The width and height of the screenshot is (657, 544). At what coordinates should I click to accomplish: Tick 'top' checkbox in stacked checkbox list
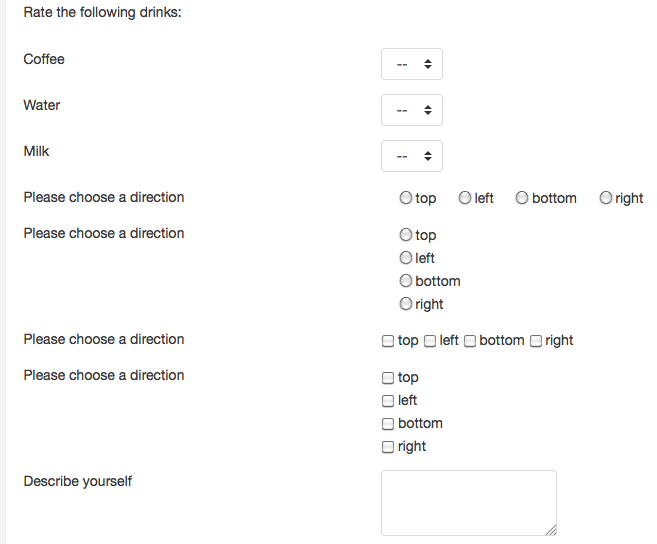click(x=388, y=378)
